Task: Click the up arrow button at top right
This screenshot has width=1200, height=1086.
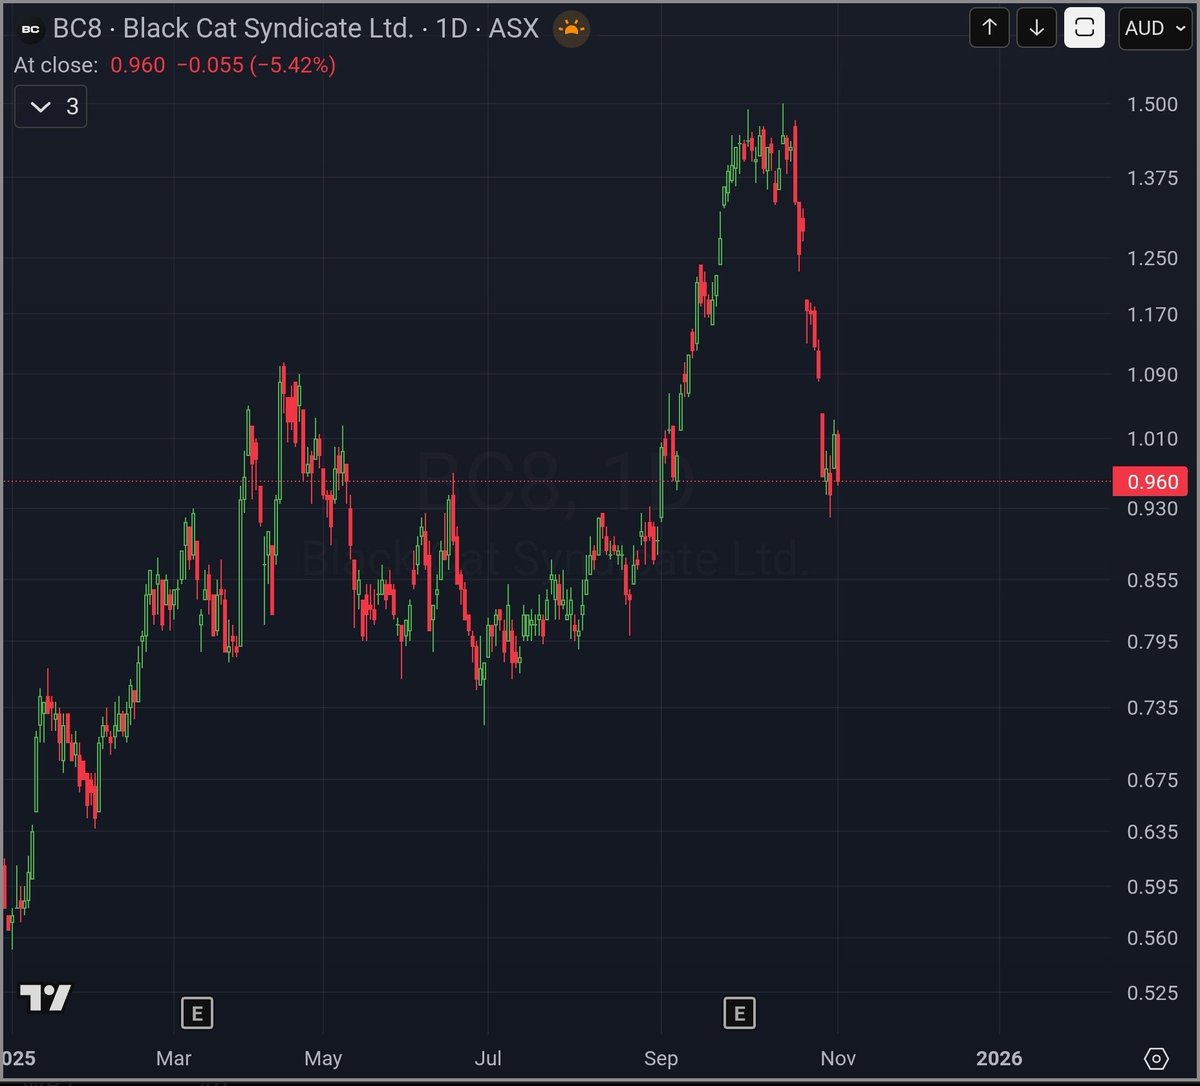Action: (x=990, y=28)
